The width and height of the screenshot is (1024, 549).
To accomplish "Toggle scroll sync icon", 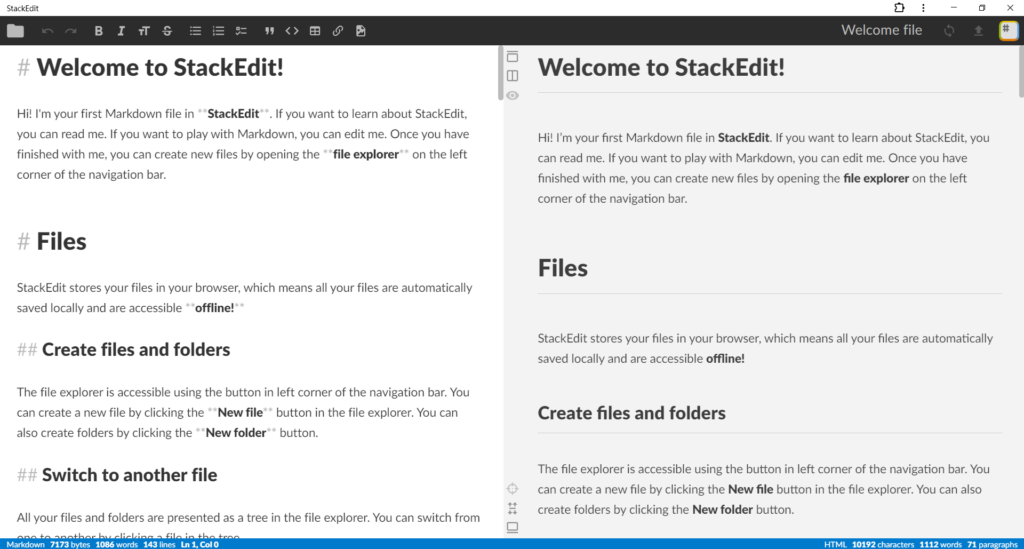I will coord(513,508).
